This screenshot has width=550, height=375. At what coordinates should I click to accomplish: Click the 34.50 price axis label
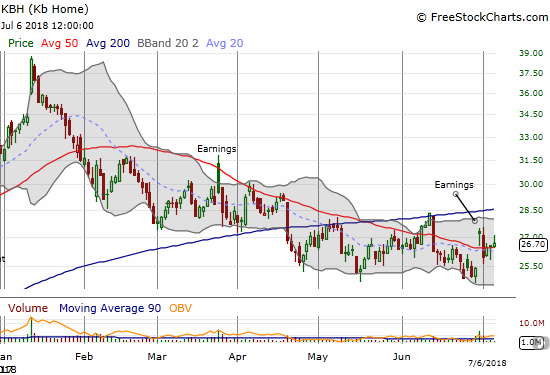pyautogui.click(x=531, y=114)
